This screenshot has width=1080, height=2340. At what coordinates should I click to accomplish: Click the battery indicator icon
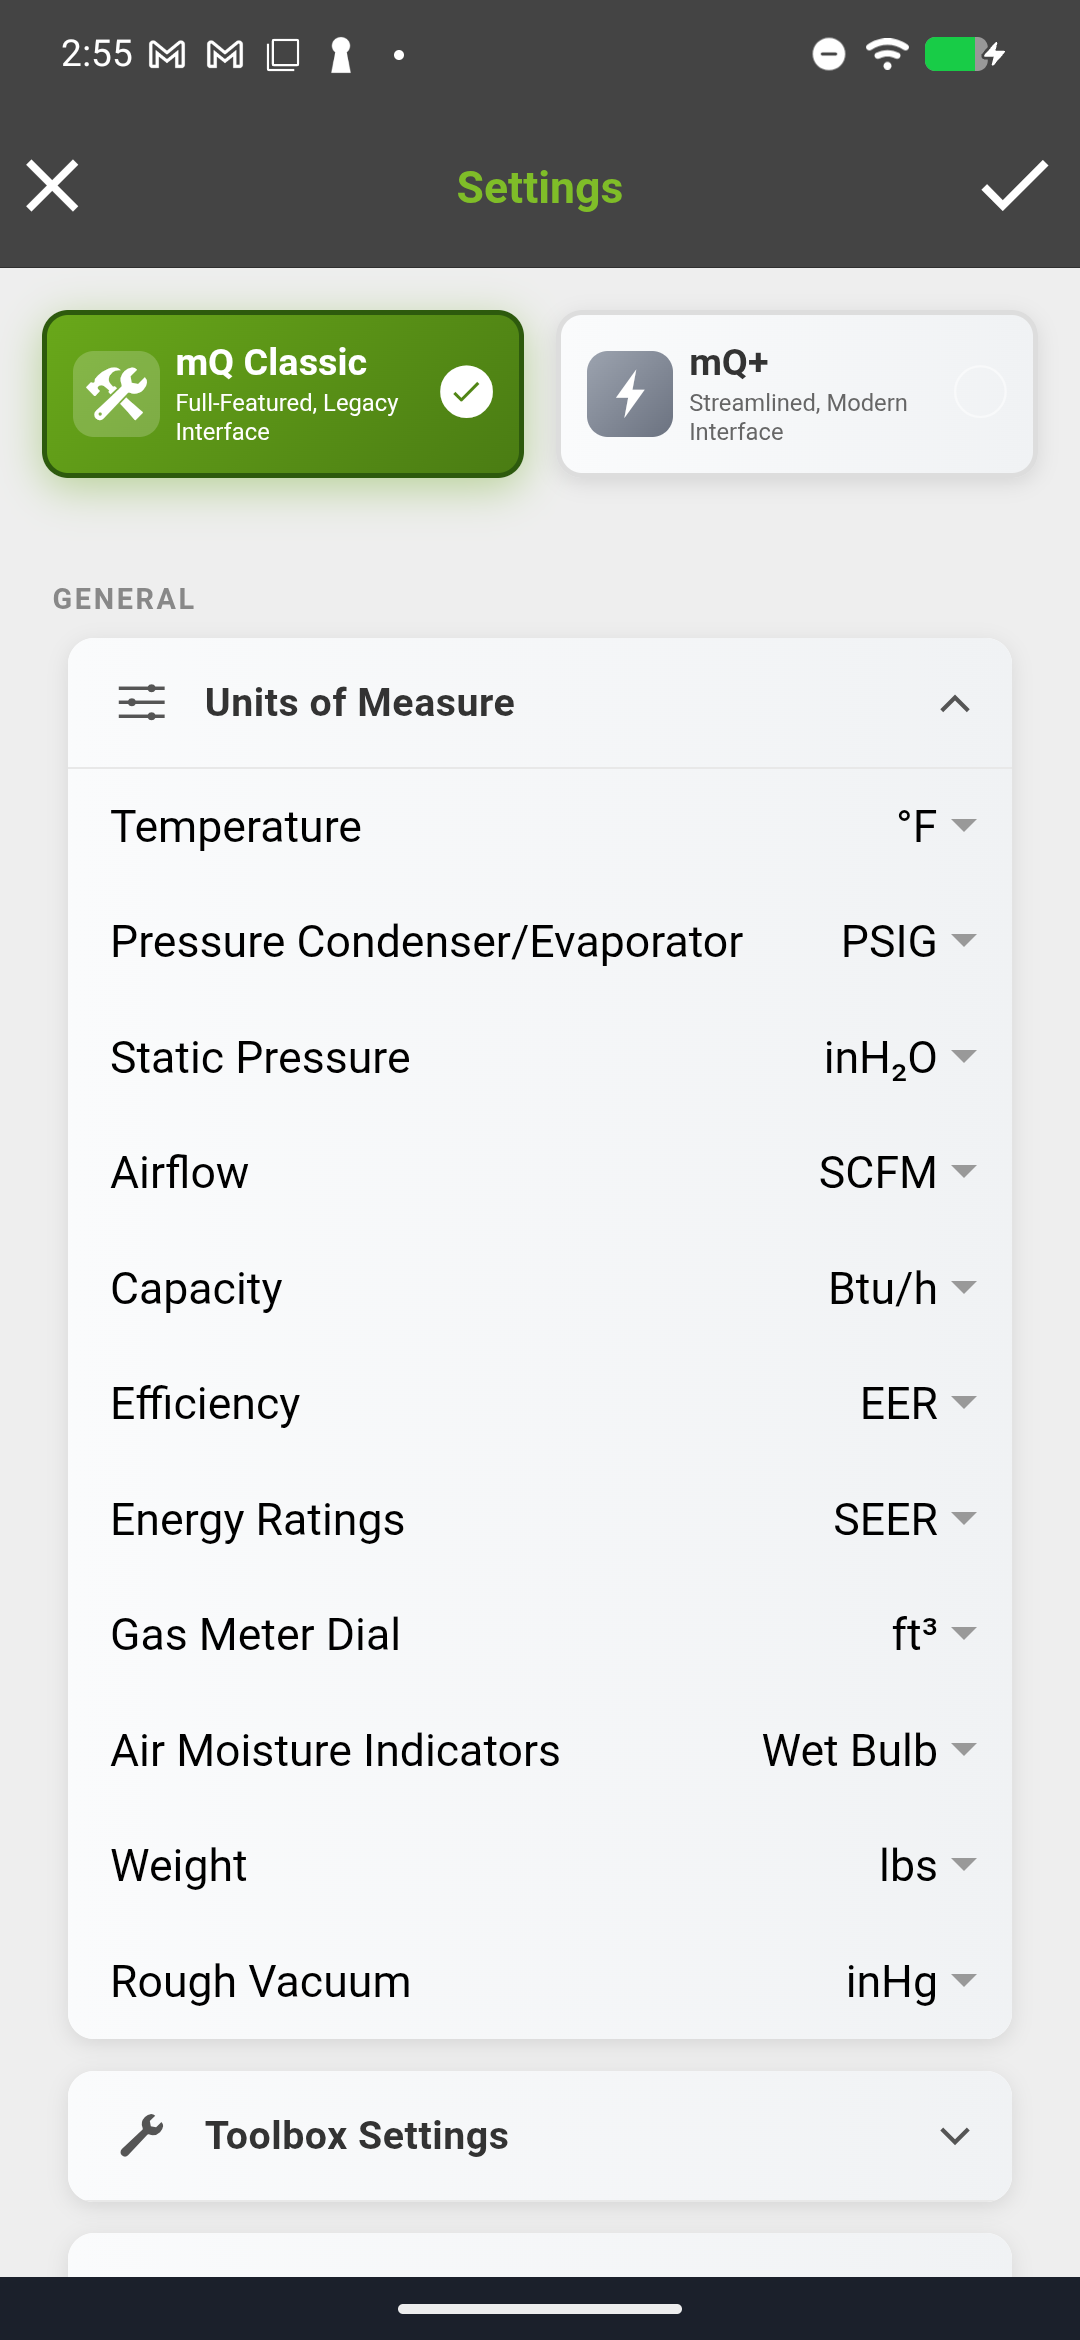[x=957, y=55]
